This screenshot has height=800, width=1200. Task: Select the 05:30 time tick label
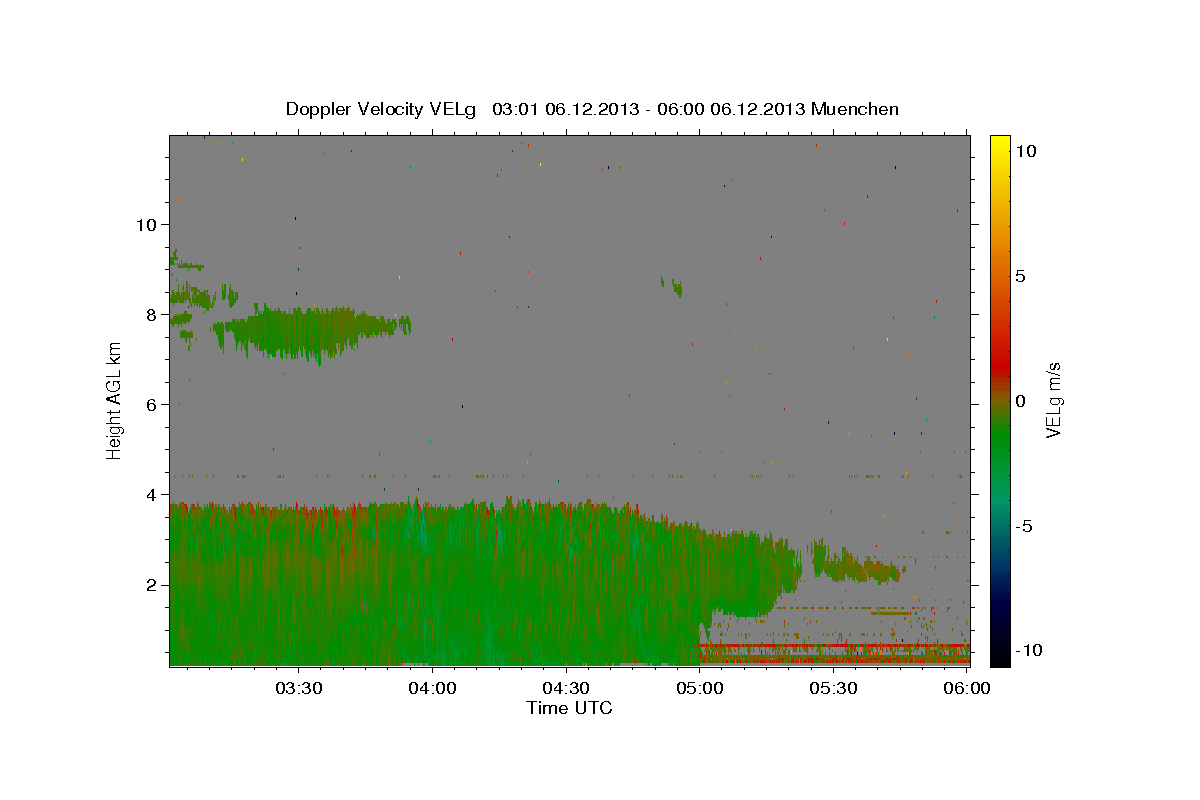point(834,688)
